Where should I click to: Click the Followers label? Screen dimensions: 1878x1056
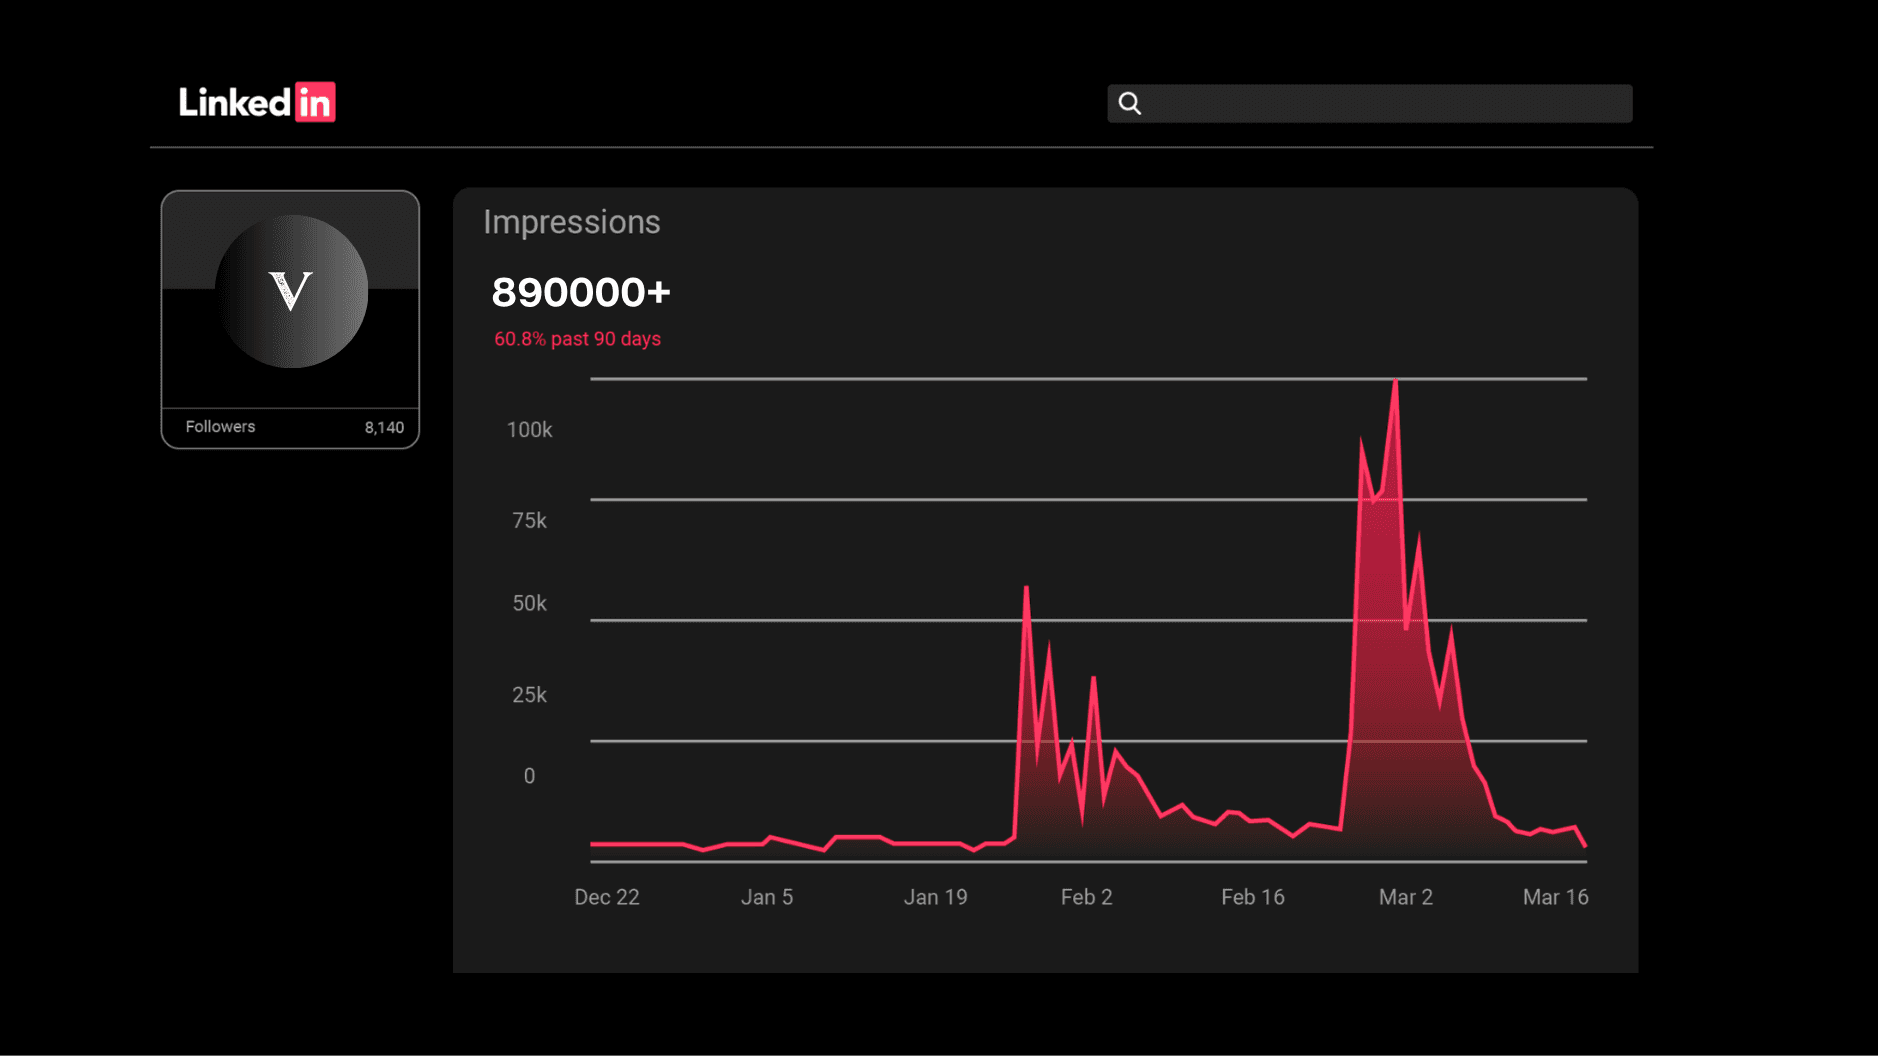tap(220, 427)
